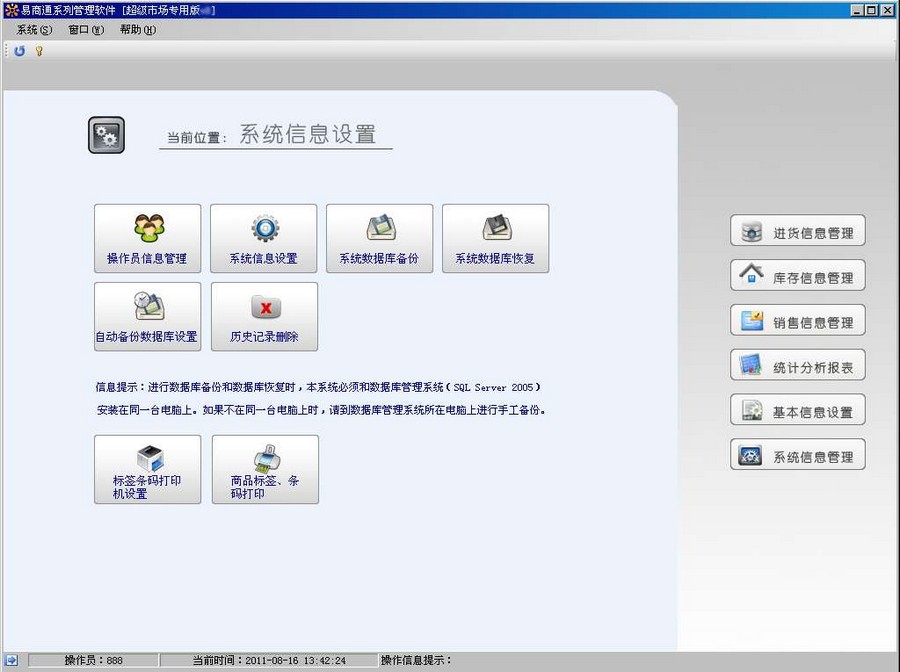Open 标签条码打印机设置 printer settings
The width and height of the screenshot is (900, 672).
147,469
